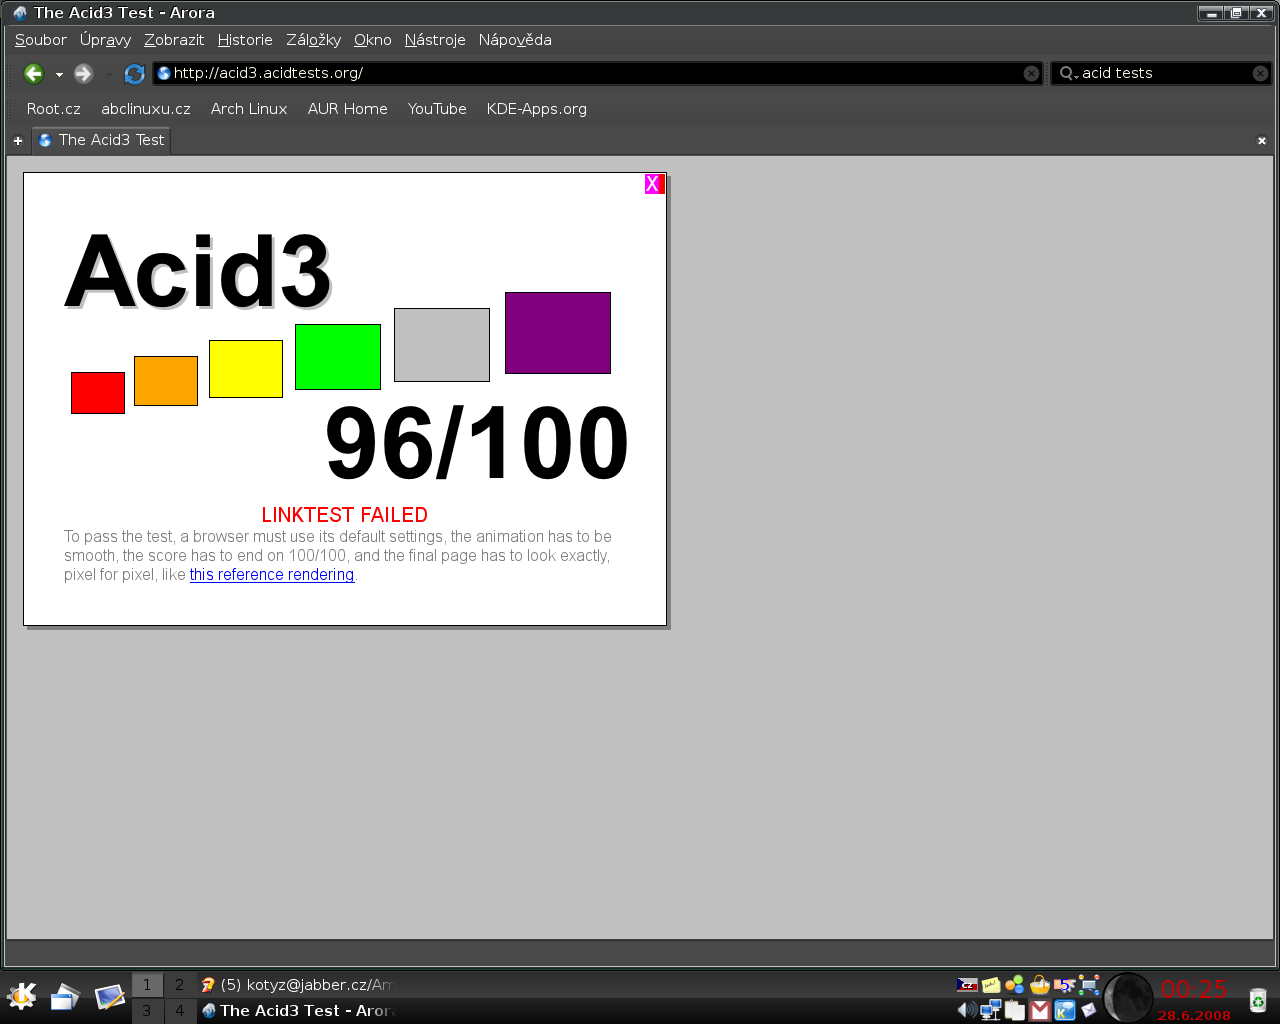Clear the 'acid tests' search box
1280x1024 pixels.
click(1260, 73)
